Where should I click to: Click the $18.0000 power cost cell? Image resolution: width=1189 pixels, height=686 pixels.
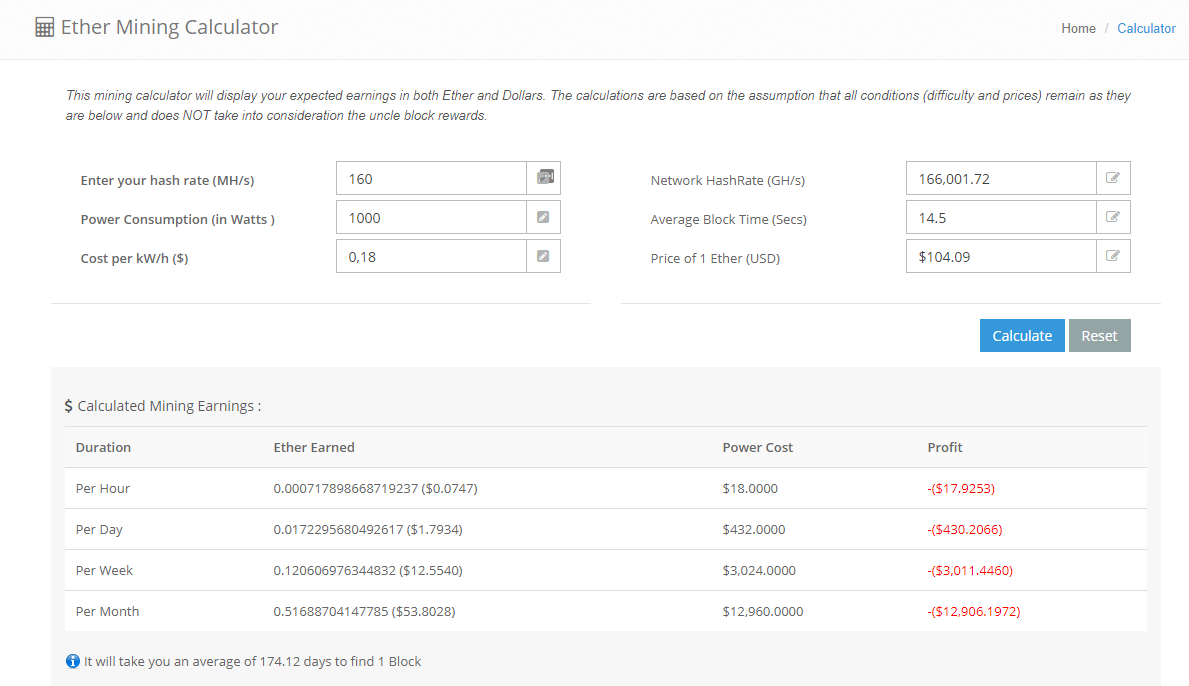coord(750,488)
